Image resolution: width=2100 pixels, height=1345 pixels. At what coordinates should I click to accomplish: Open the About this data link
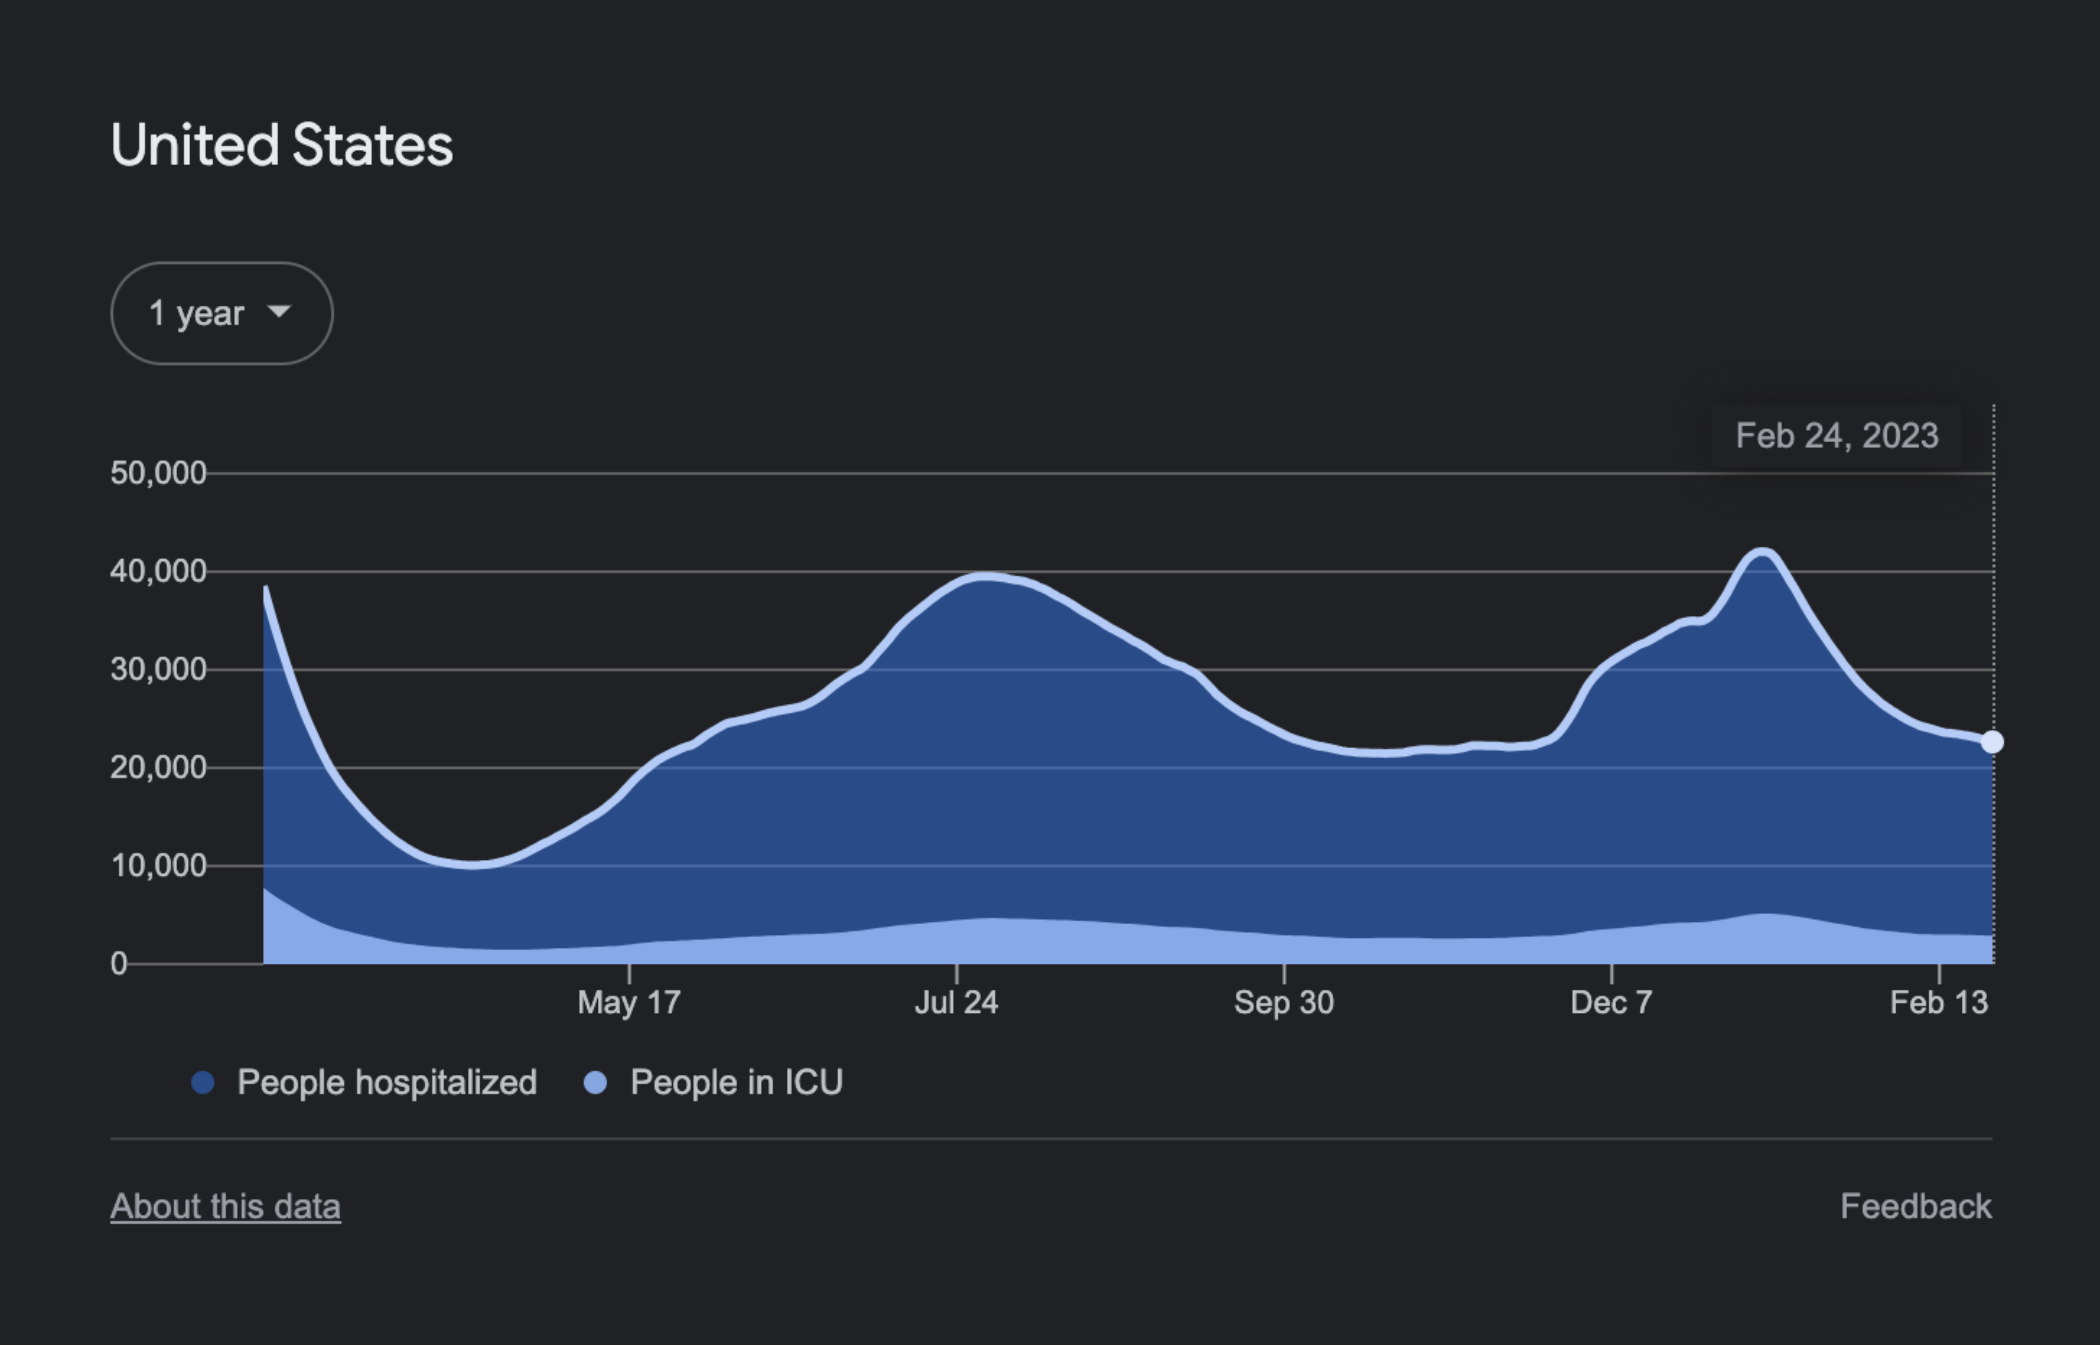(225, 1207)
